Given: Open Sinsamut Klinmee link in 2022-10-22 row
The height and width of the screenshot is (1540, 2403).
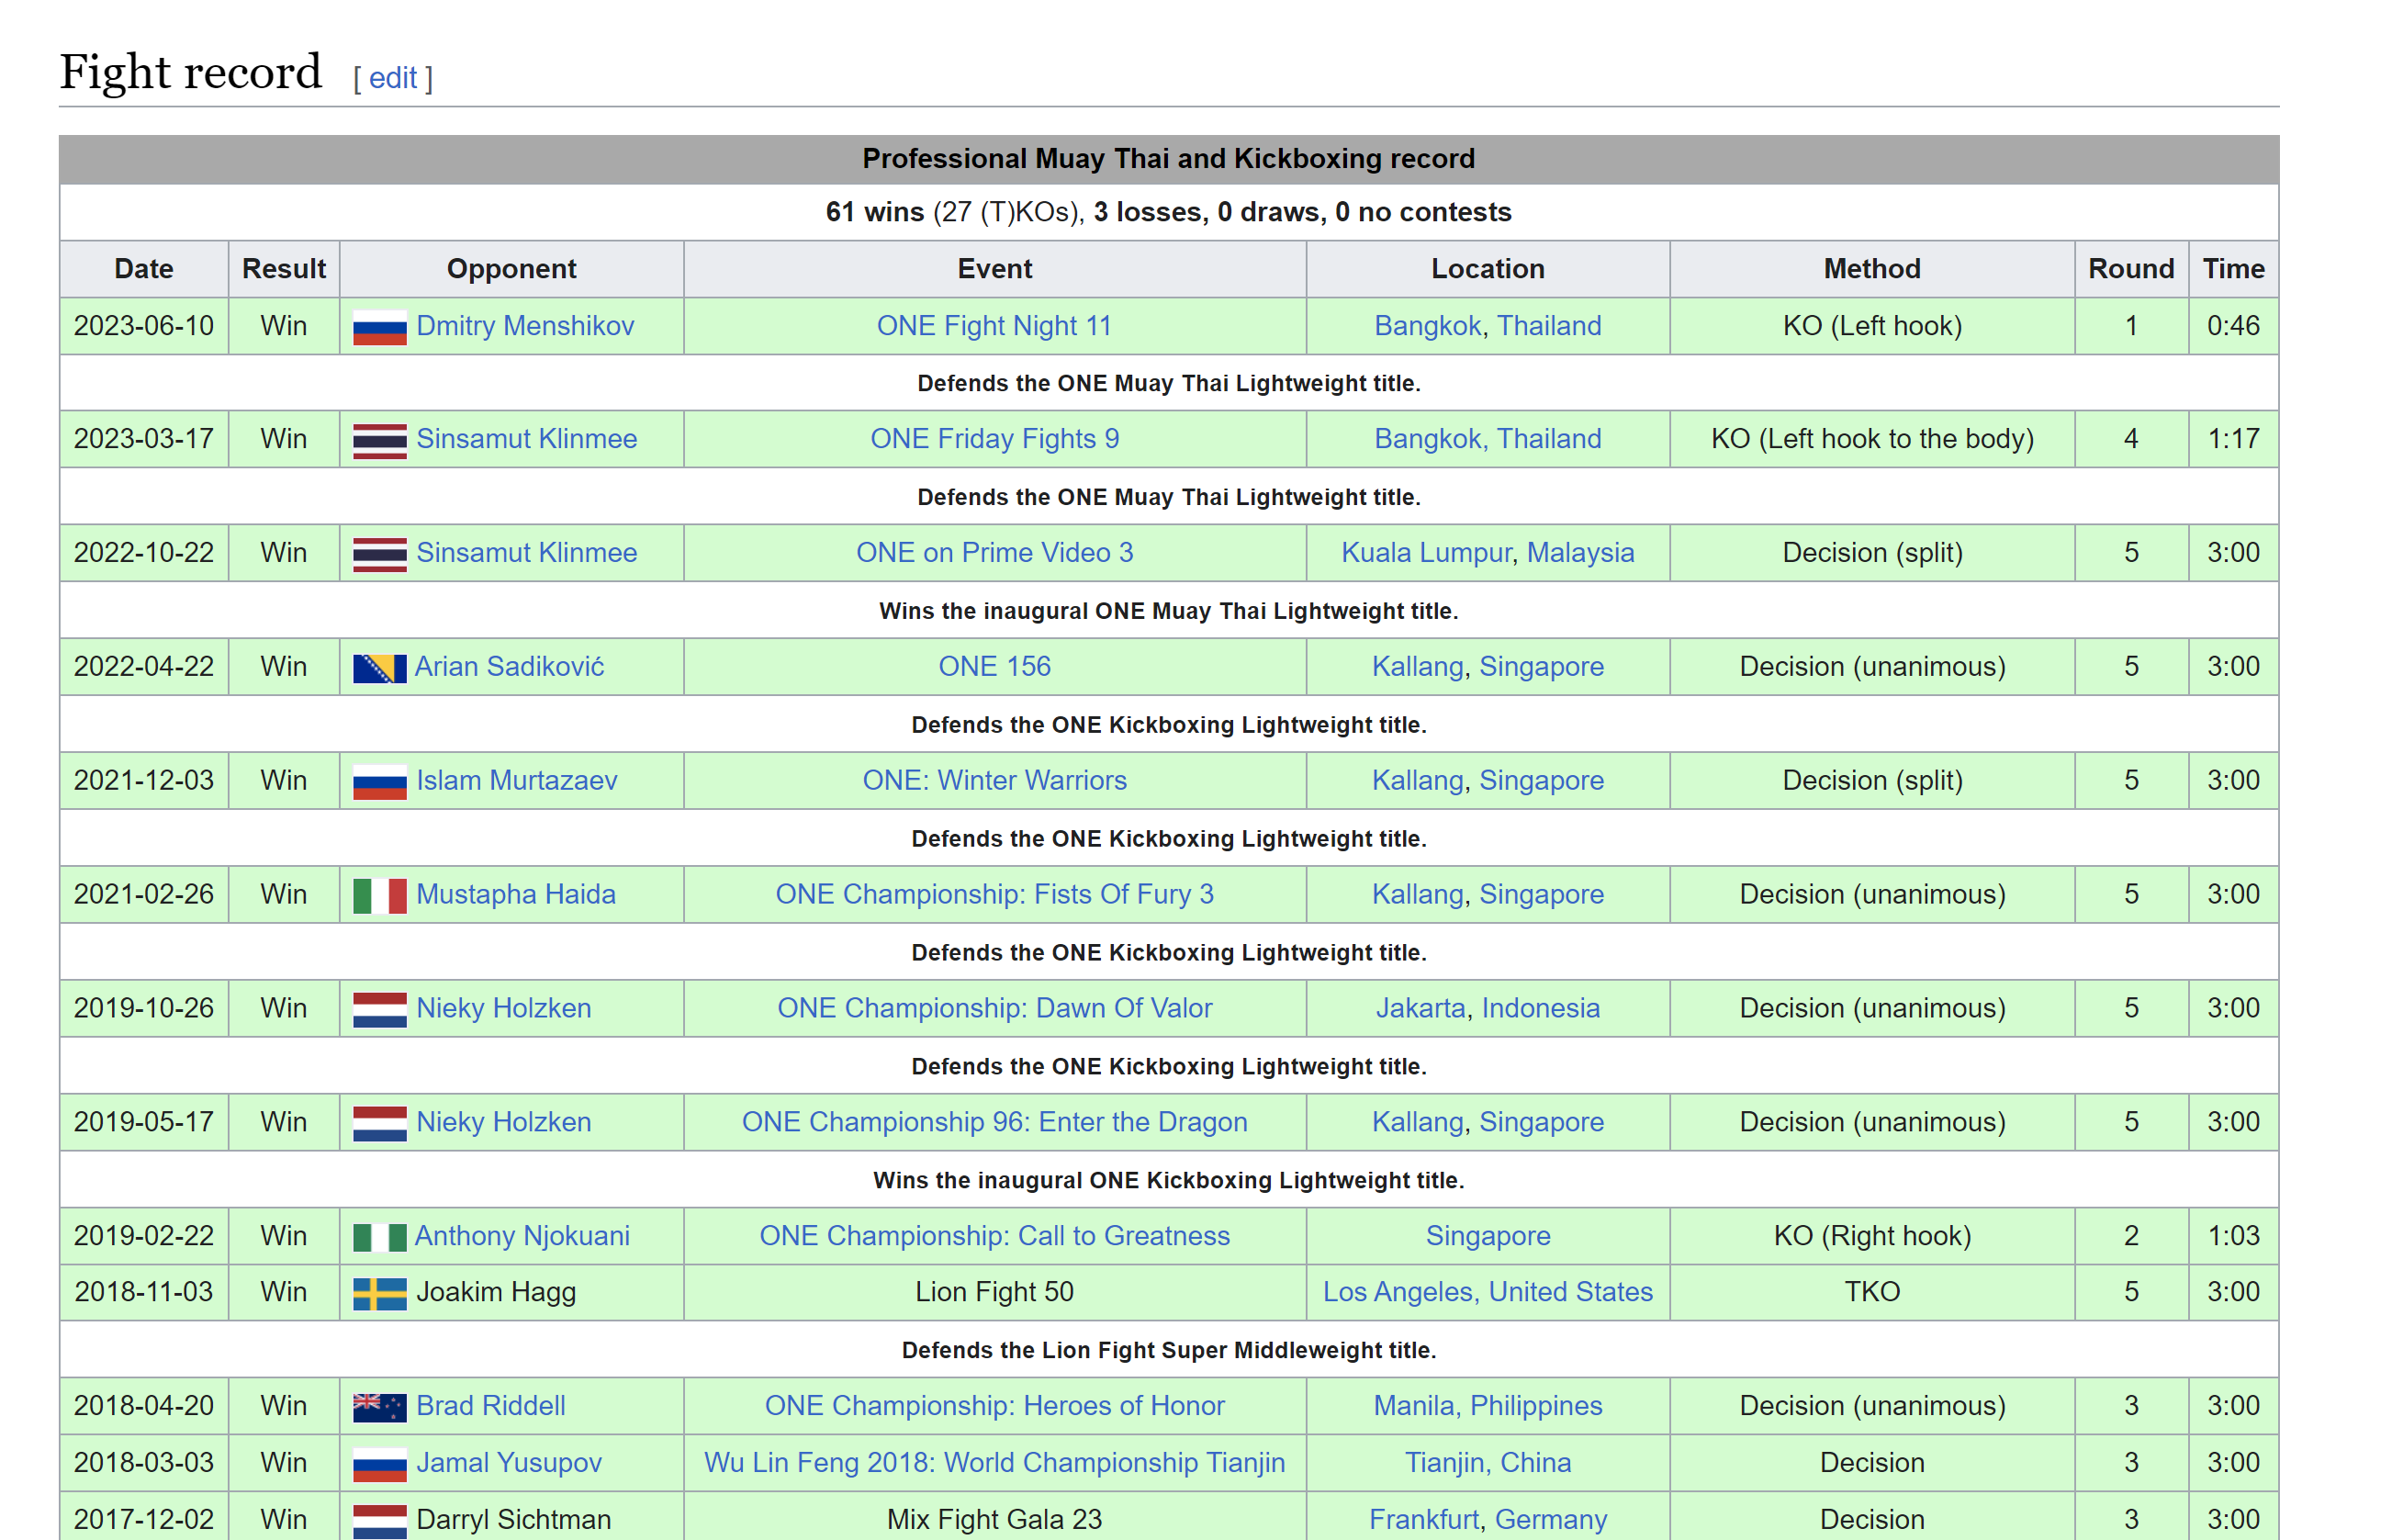Looking at the screenshot, I should 526,553.
